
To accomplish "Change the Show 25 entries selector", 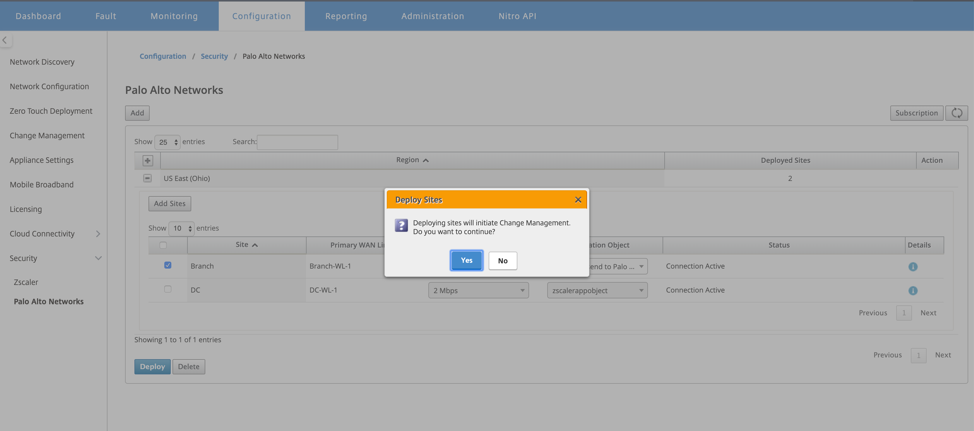I will coord(167,142).
